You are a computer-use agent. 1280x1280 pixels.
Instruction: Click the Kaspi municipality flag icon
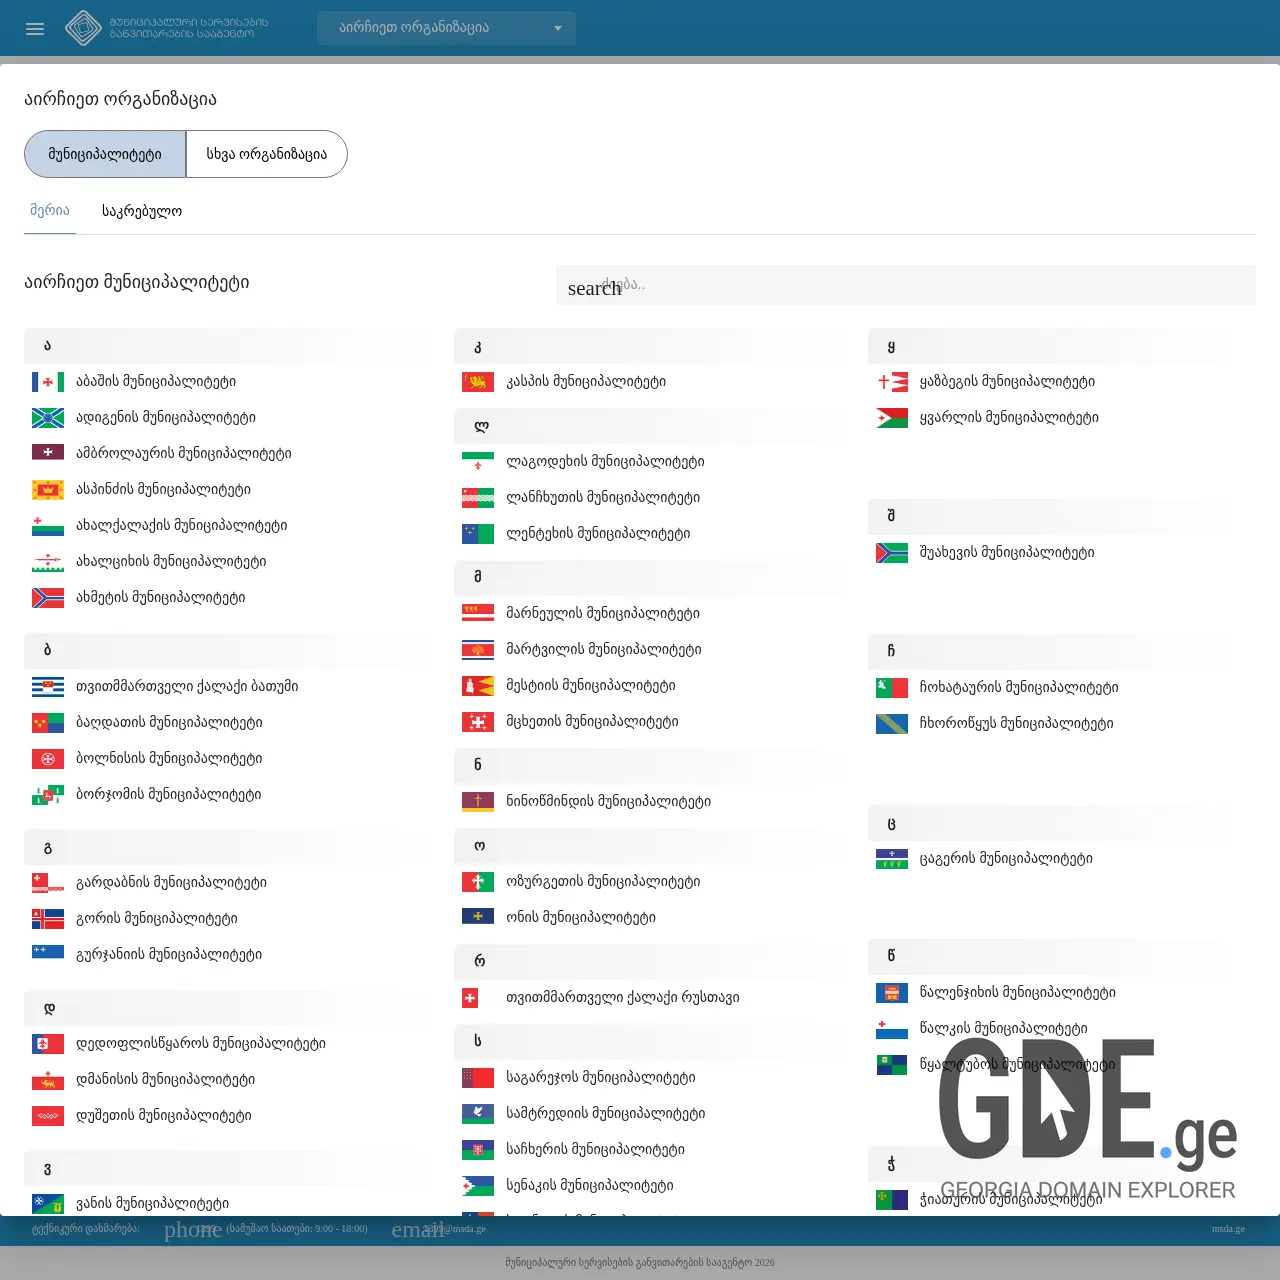(478, 381)
